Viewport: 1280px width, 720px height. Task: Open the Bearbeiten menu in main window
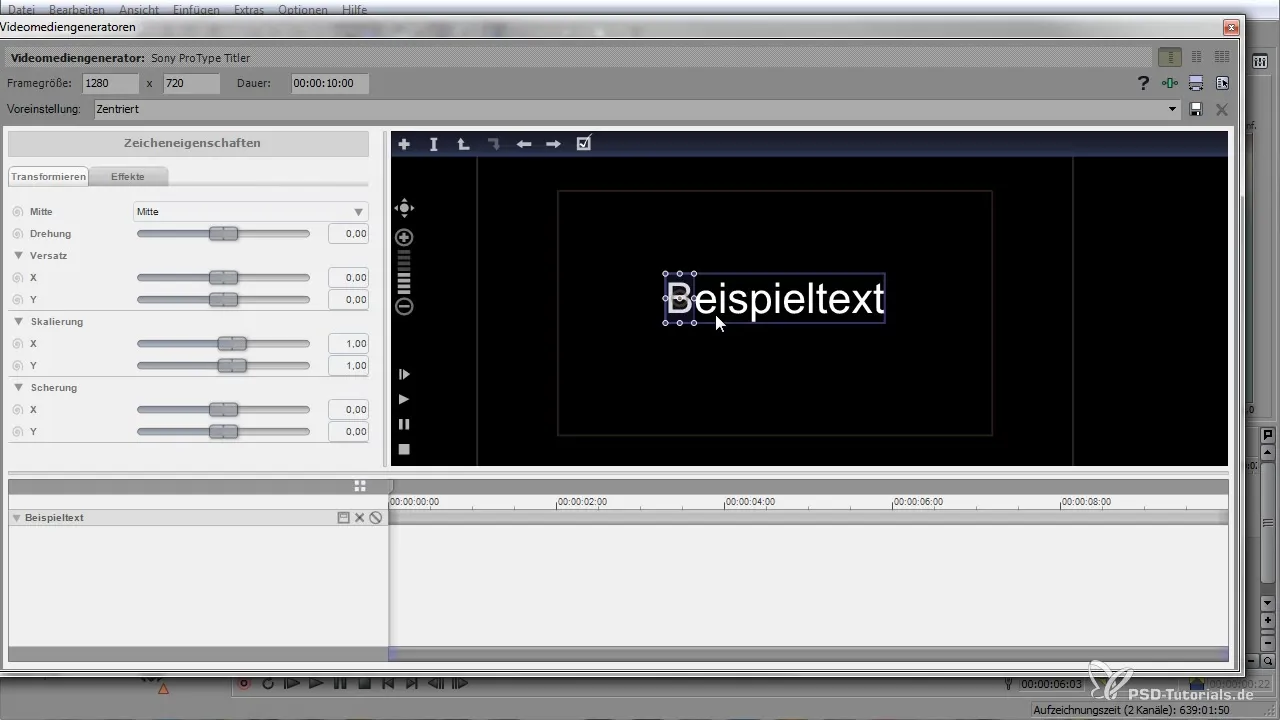[x=76, y=9]
